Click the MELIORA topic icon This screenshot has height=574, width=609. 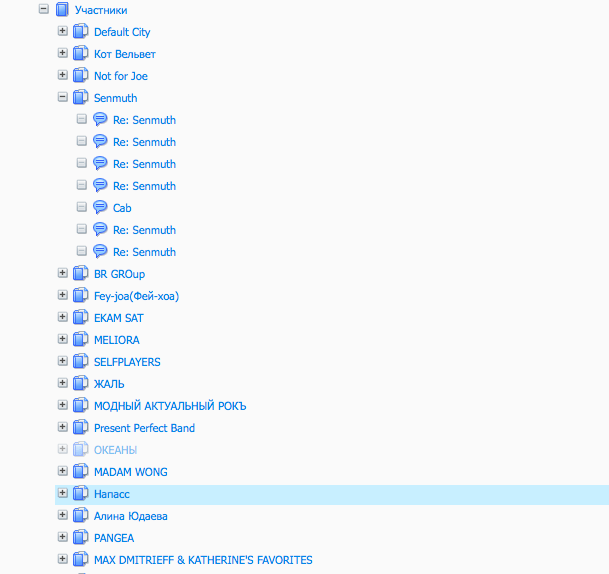(x=80, y=339)
